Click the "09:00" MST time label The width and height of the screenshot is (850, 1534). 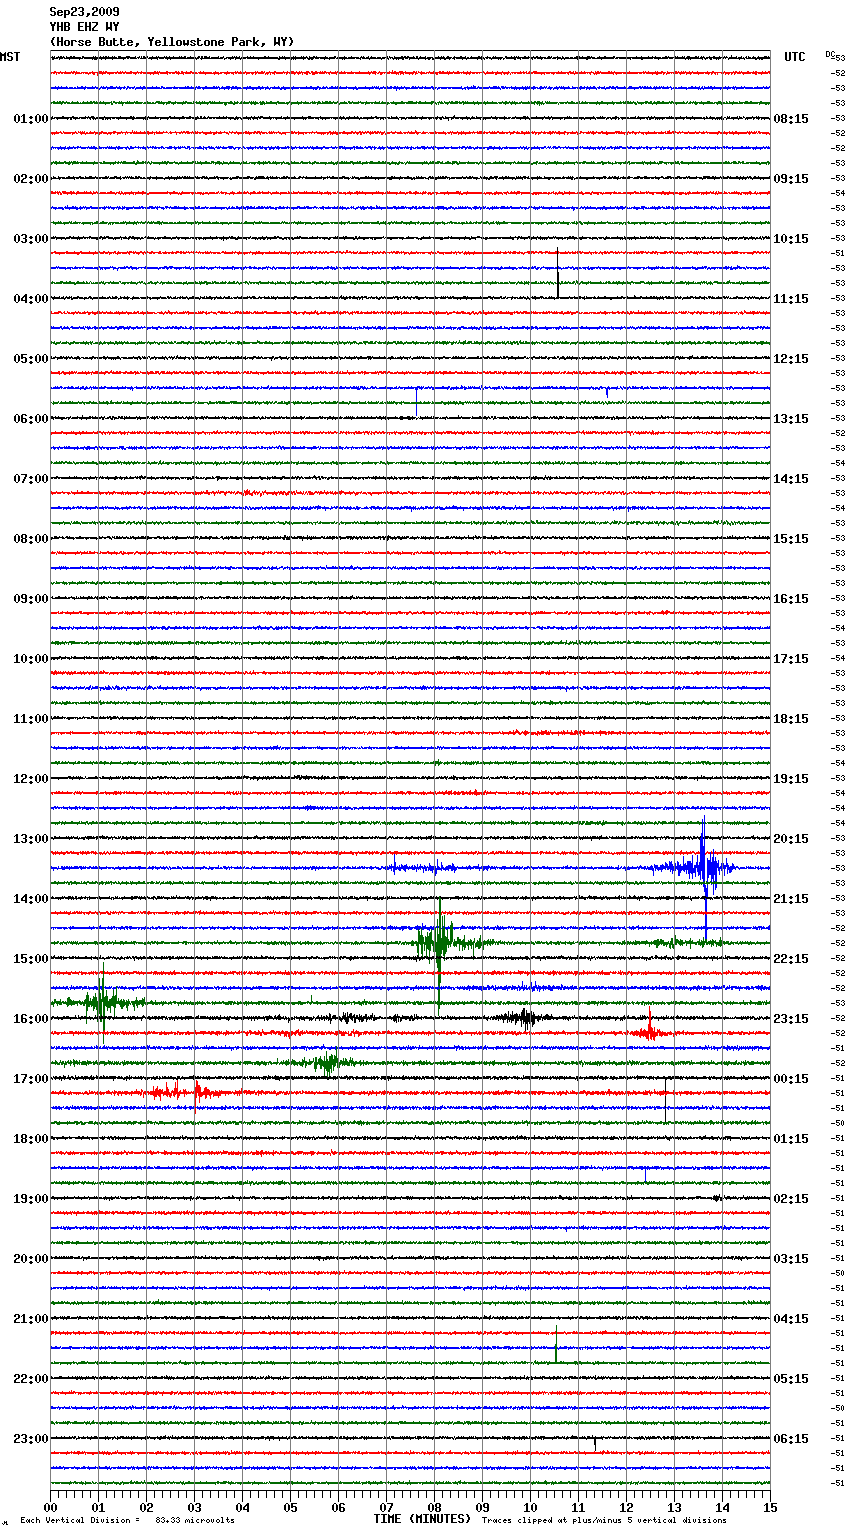coord(31,599)
